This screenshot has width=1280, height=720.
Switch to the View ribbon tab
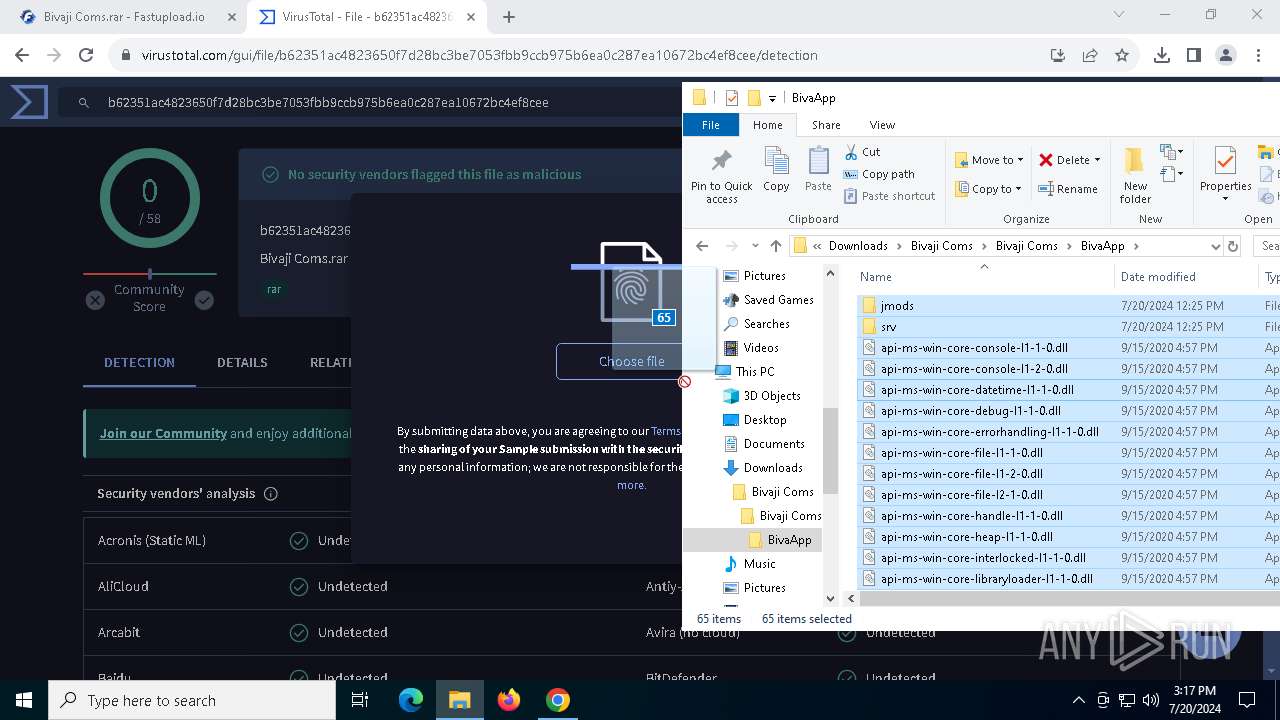click(882, 125)
